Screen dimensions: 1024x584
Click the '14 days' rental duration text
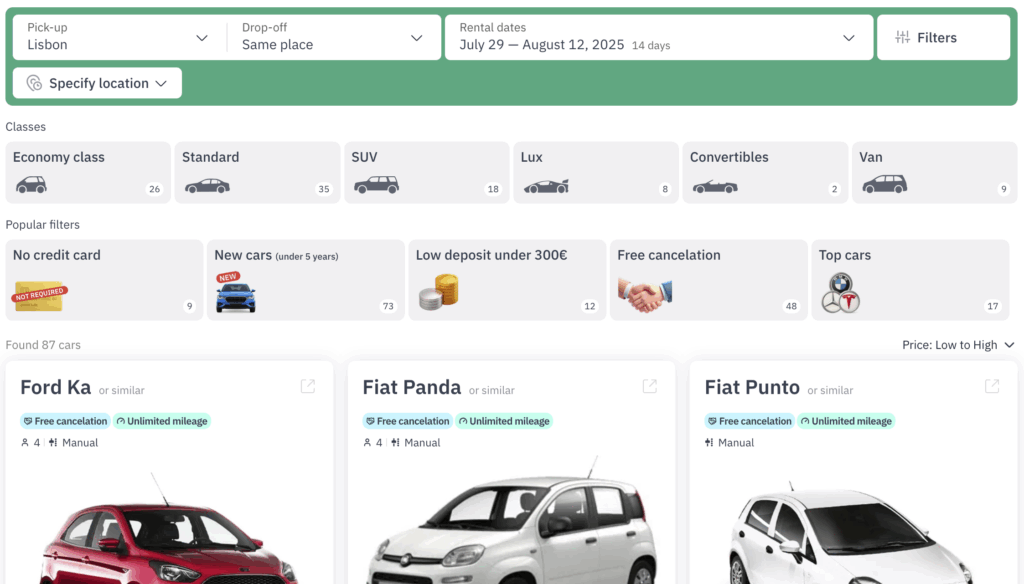click(651, 46)
